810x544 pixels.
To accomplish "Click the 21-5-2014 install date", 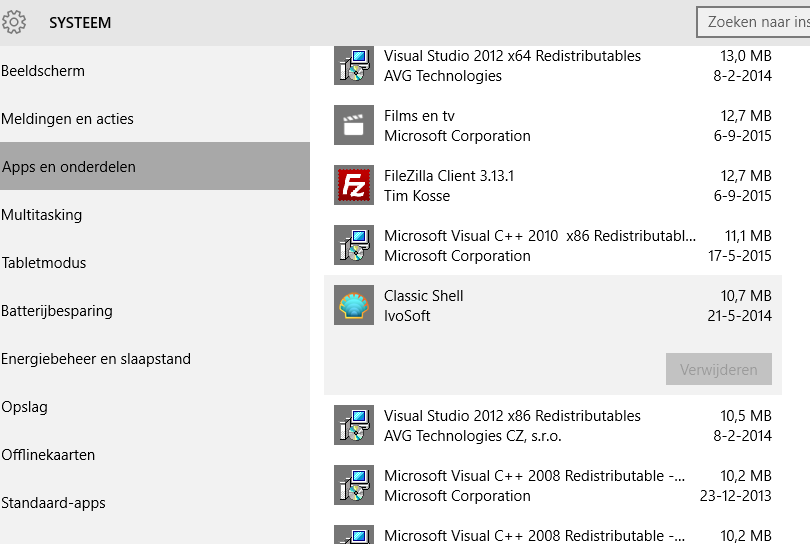I will click(739, 316).
